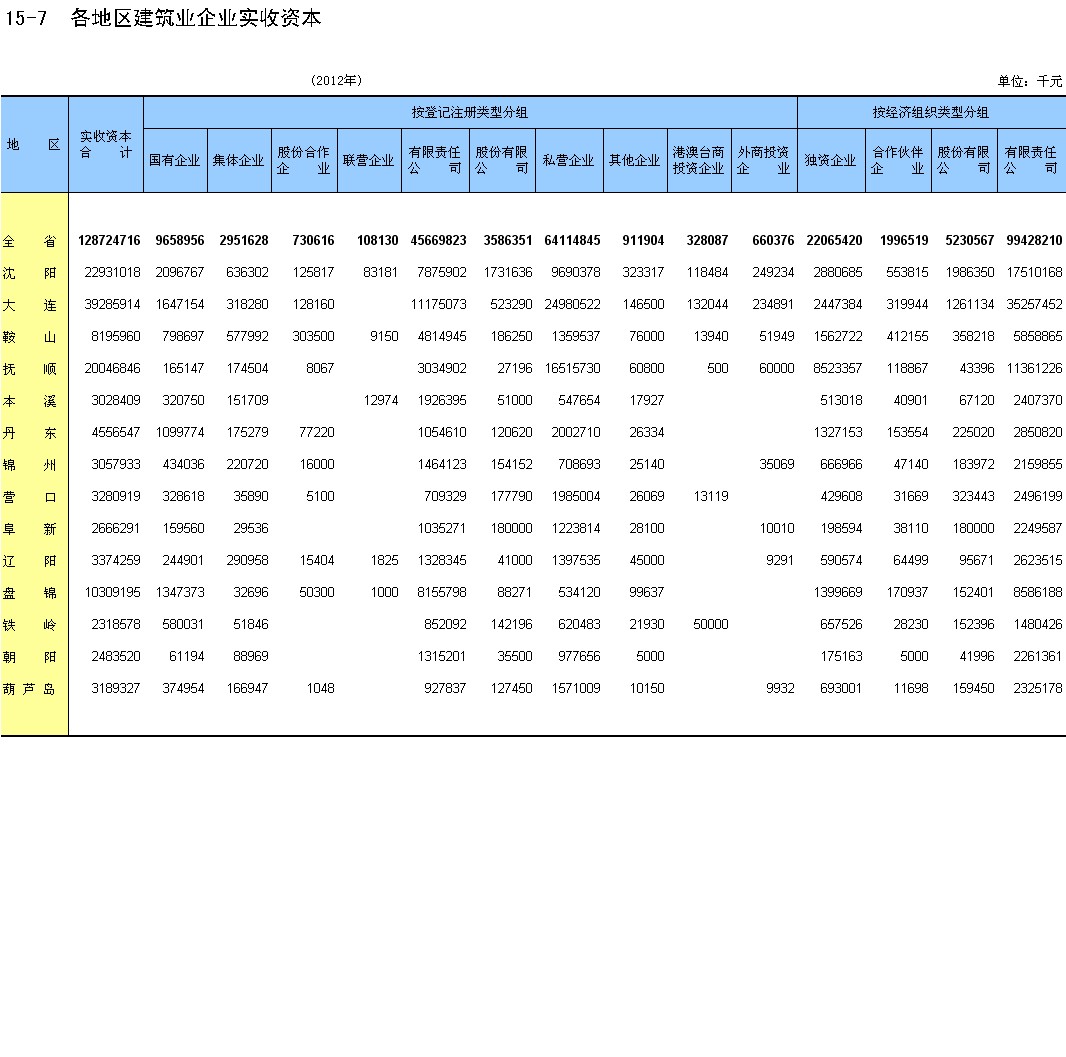Click the province total value 128724716
Image resolution: width=1066 pixels, height=1057 pixels.
pyautogui.click(x=109, y=241)
